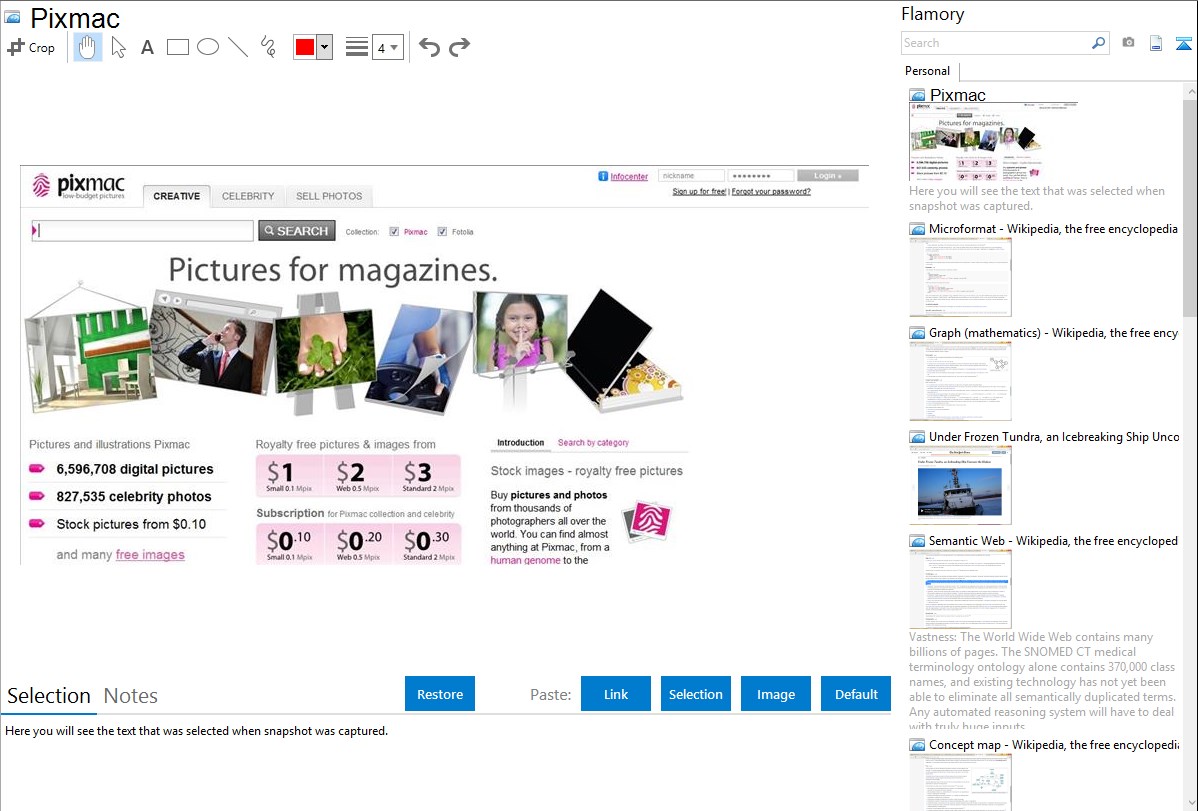Open the Personal tab in Flamory
Screen dimensions: 1198x811
pyautogui.click(x=928, y=71)
